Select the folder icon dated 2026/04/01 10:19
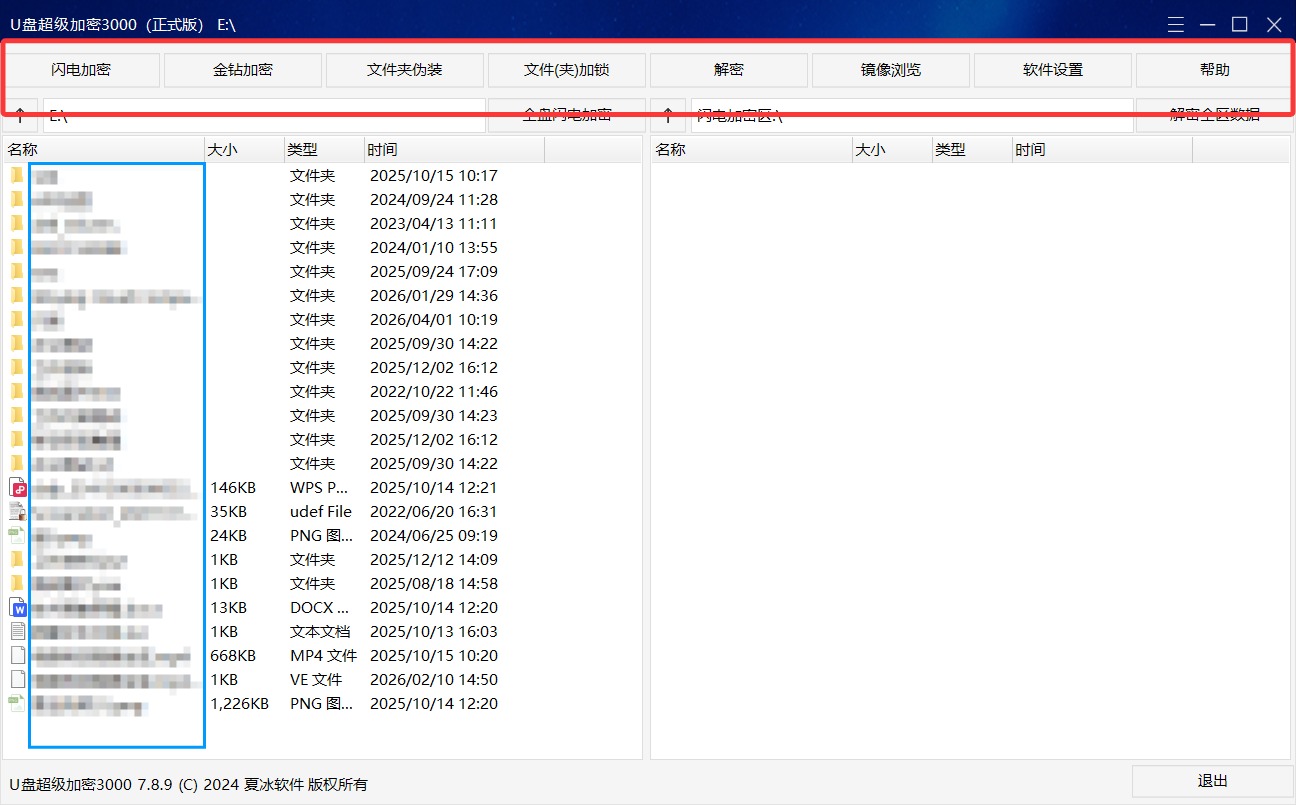 click(17, 319)
